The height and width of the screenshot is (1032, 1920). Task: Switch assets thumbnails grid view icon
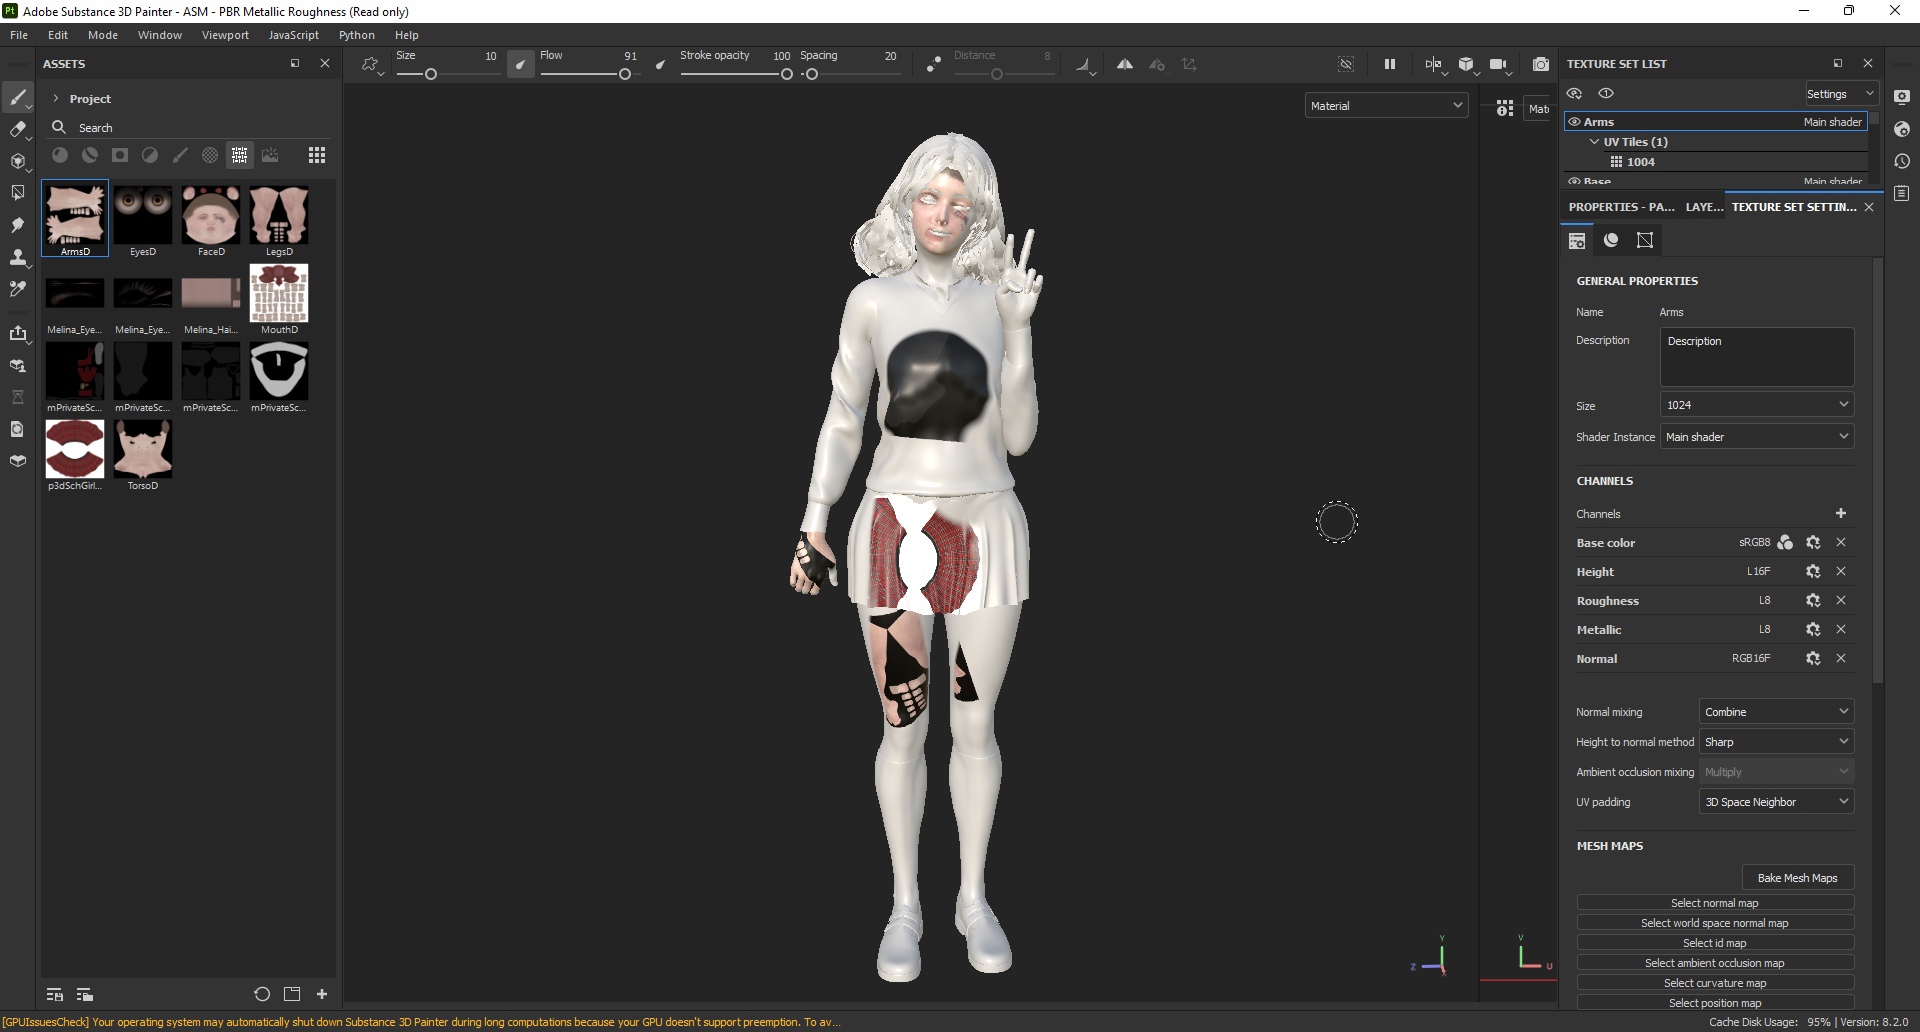tap(317, 155)
